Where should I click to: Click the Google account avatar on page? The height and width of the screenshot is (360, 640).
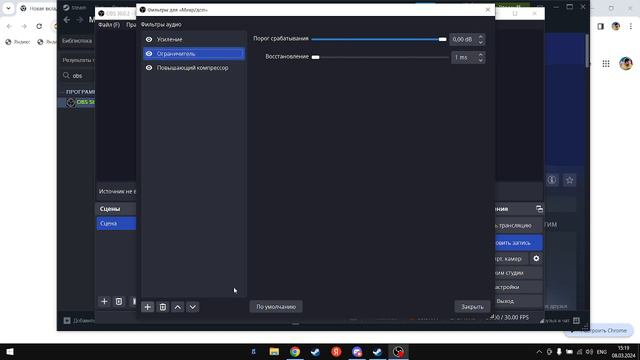(626, 64)
